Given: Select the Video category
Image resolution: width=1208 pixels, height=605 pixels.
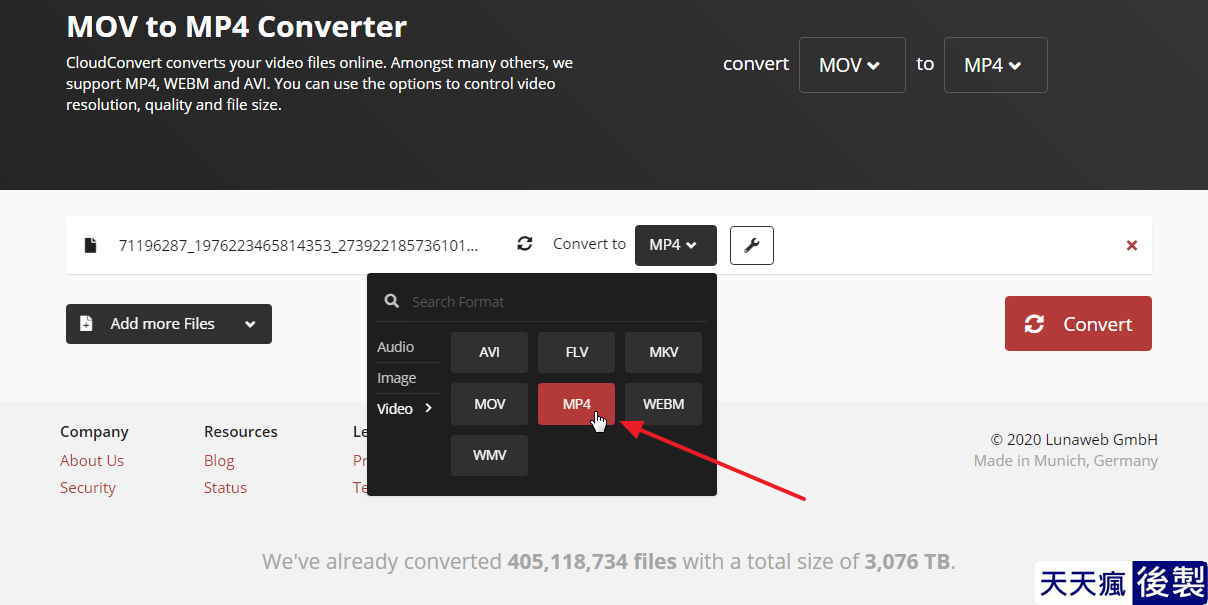Looking at the screenshot, I should [x=405, y=408].
